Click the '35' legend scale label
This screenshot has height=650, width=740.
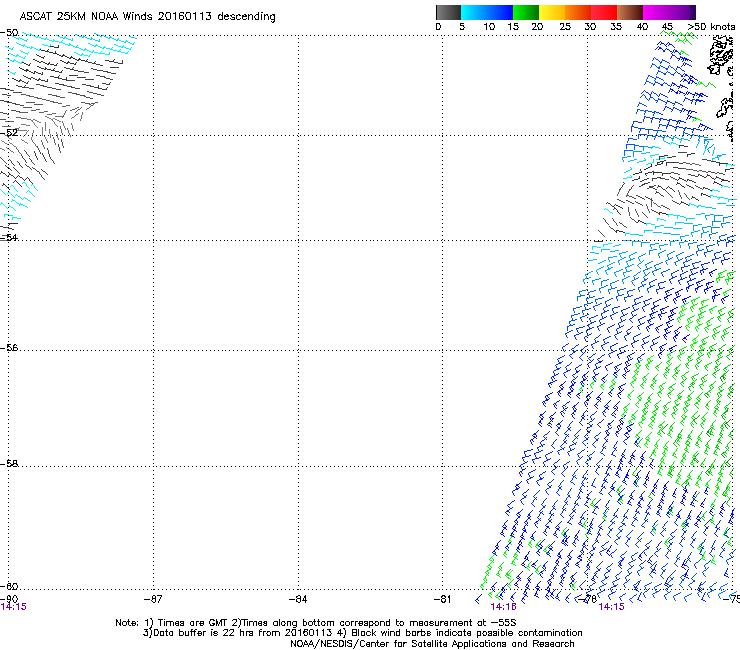(616, 27)
